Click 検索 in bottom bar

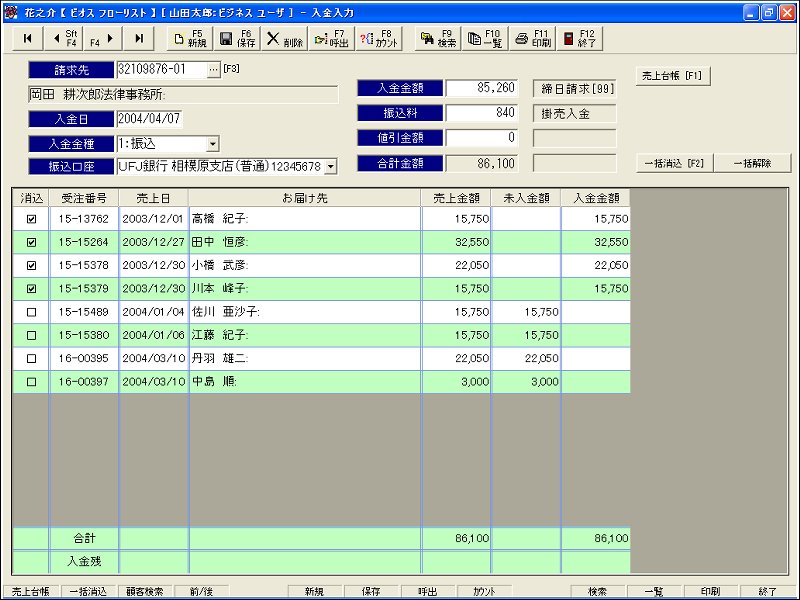click(597, 591)
